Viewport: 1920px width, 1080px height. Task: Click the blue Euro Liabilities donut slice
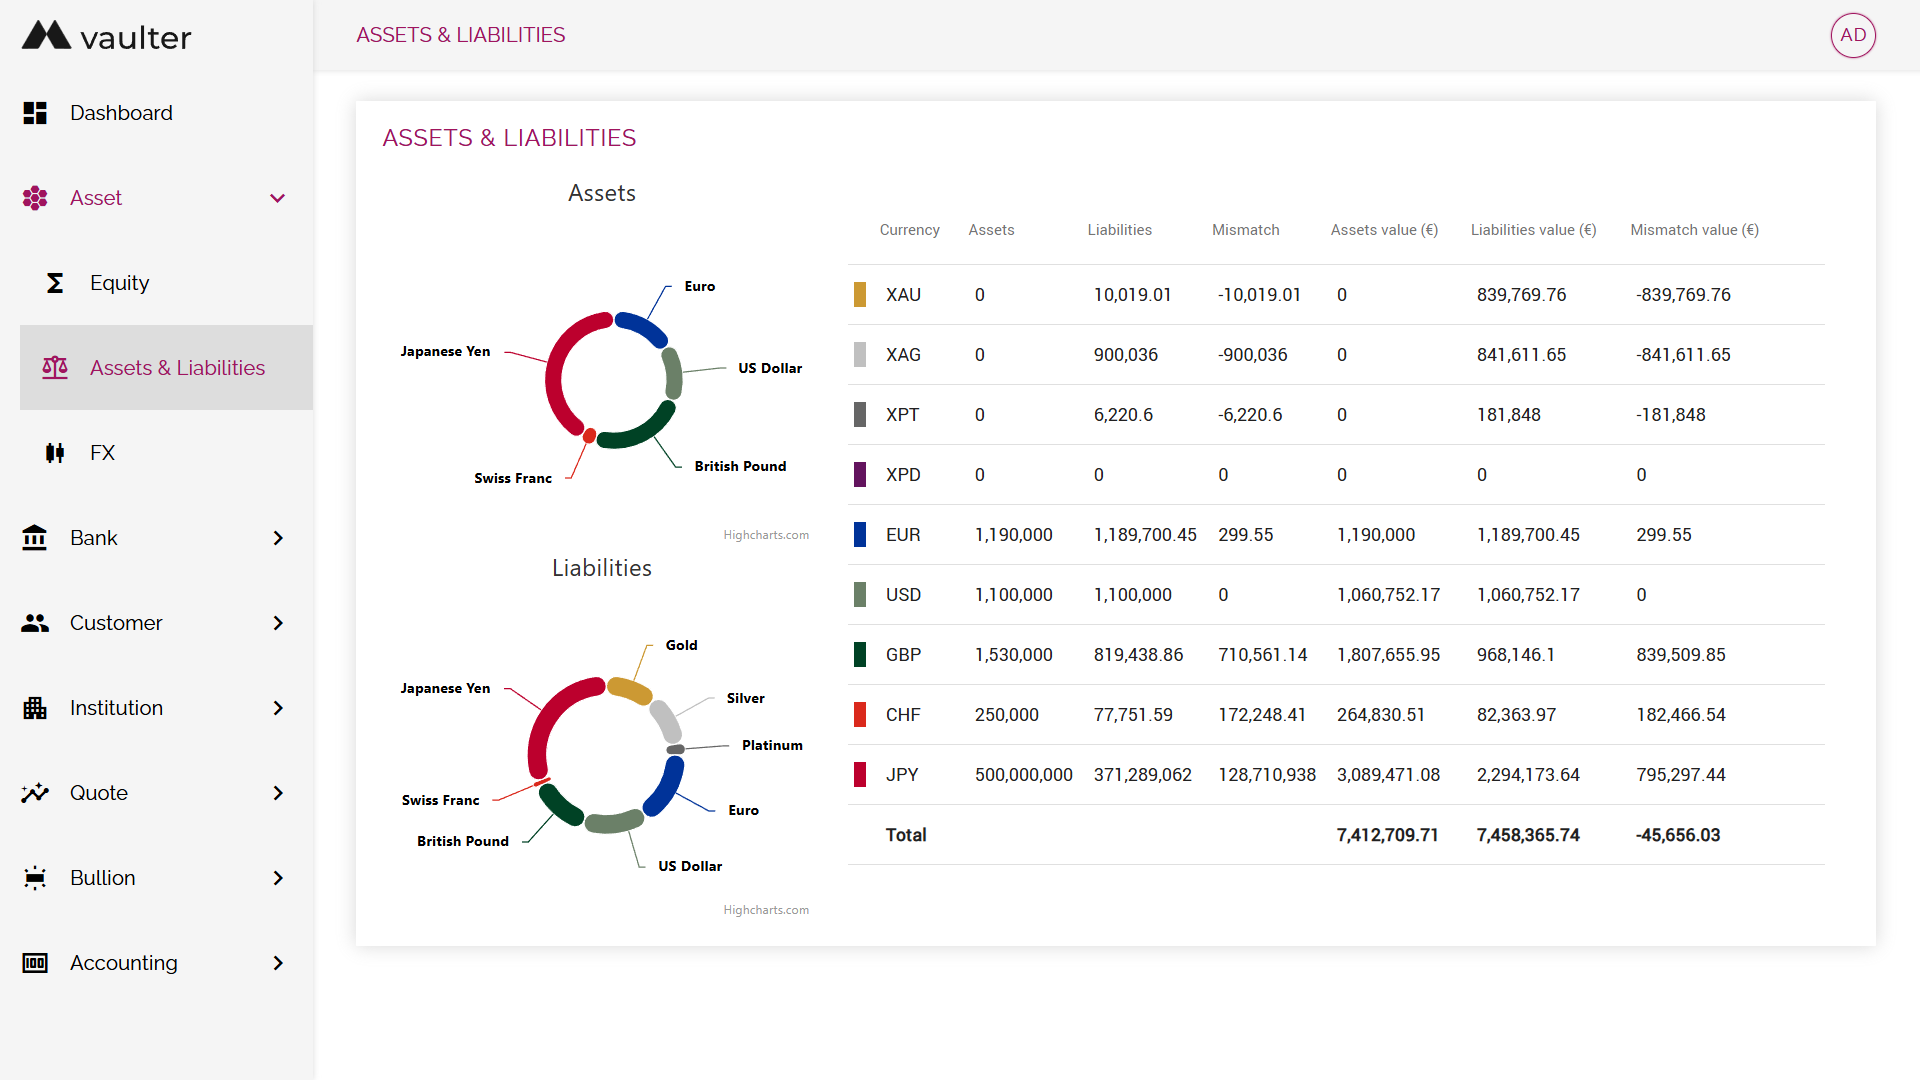[x=668, y=786]
